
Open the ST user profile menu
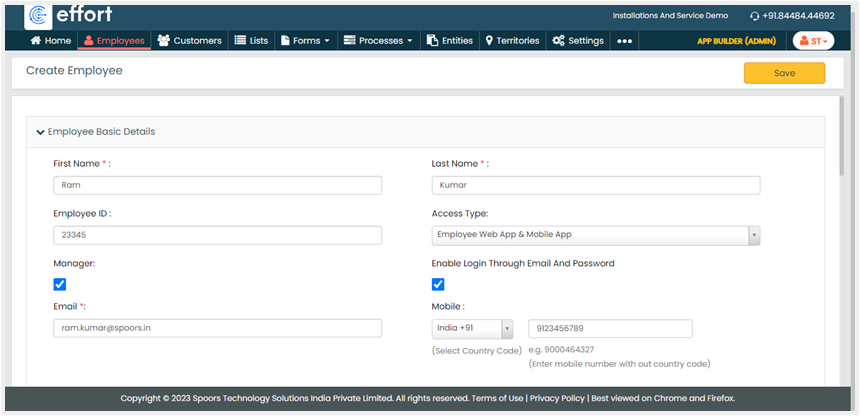pyautogui.click(x=812, y=41)
